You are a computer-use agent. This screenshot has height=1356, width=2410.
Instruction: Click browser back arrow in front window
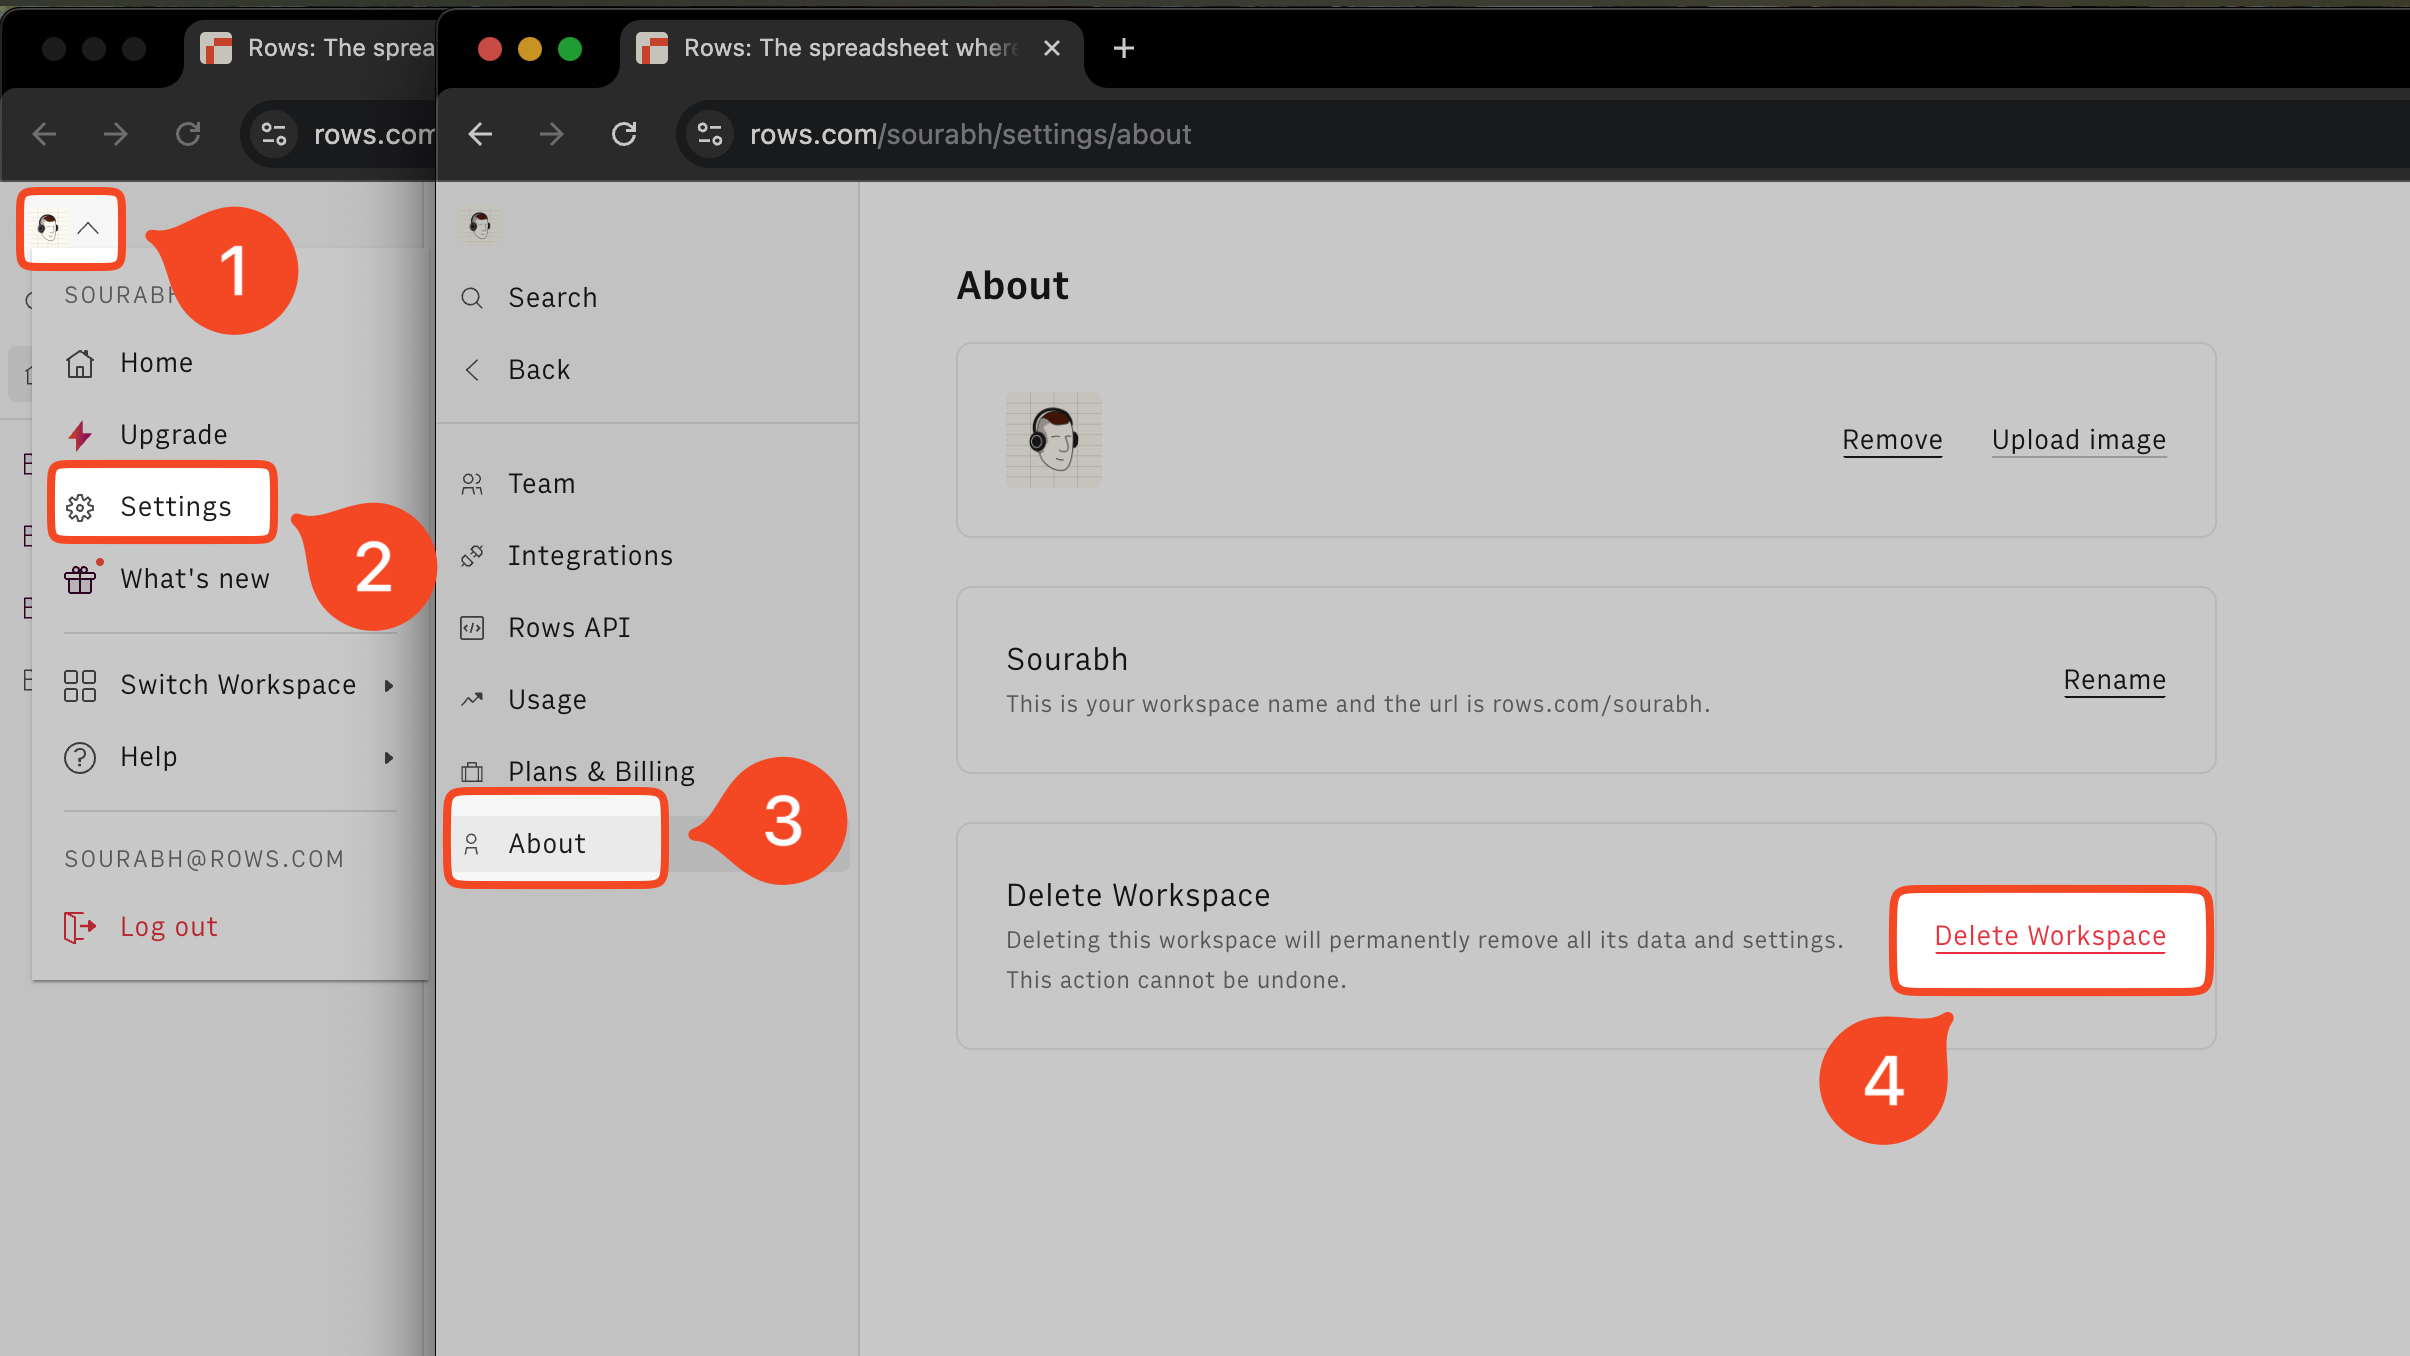[x=481, y=134]
